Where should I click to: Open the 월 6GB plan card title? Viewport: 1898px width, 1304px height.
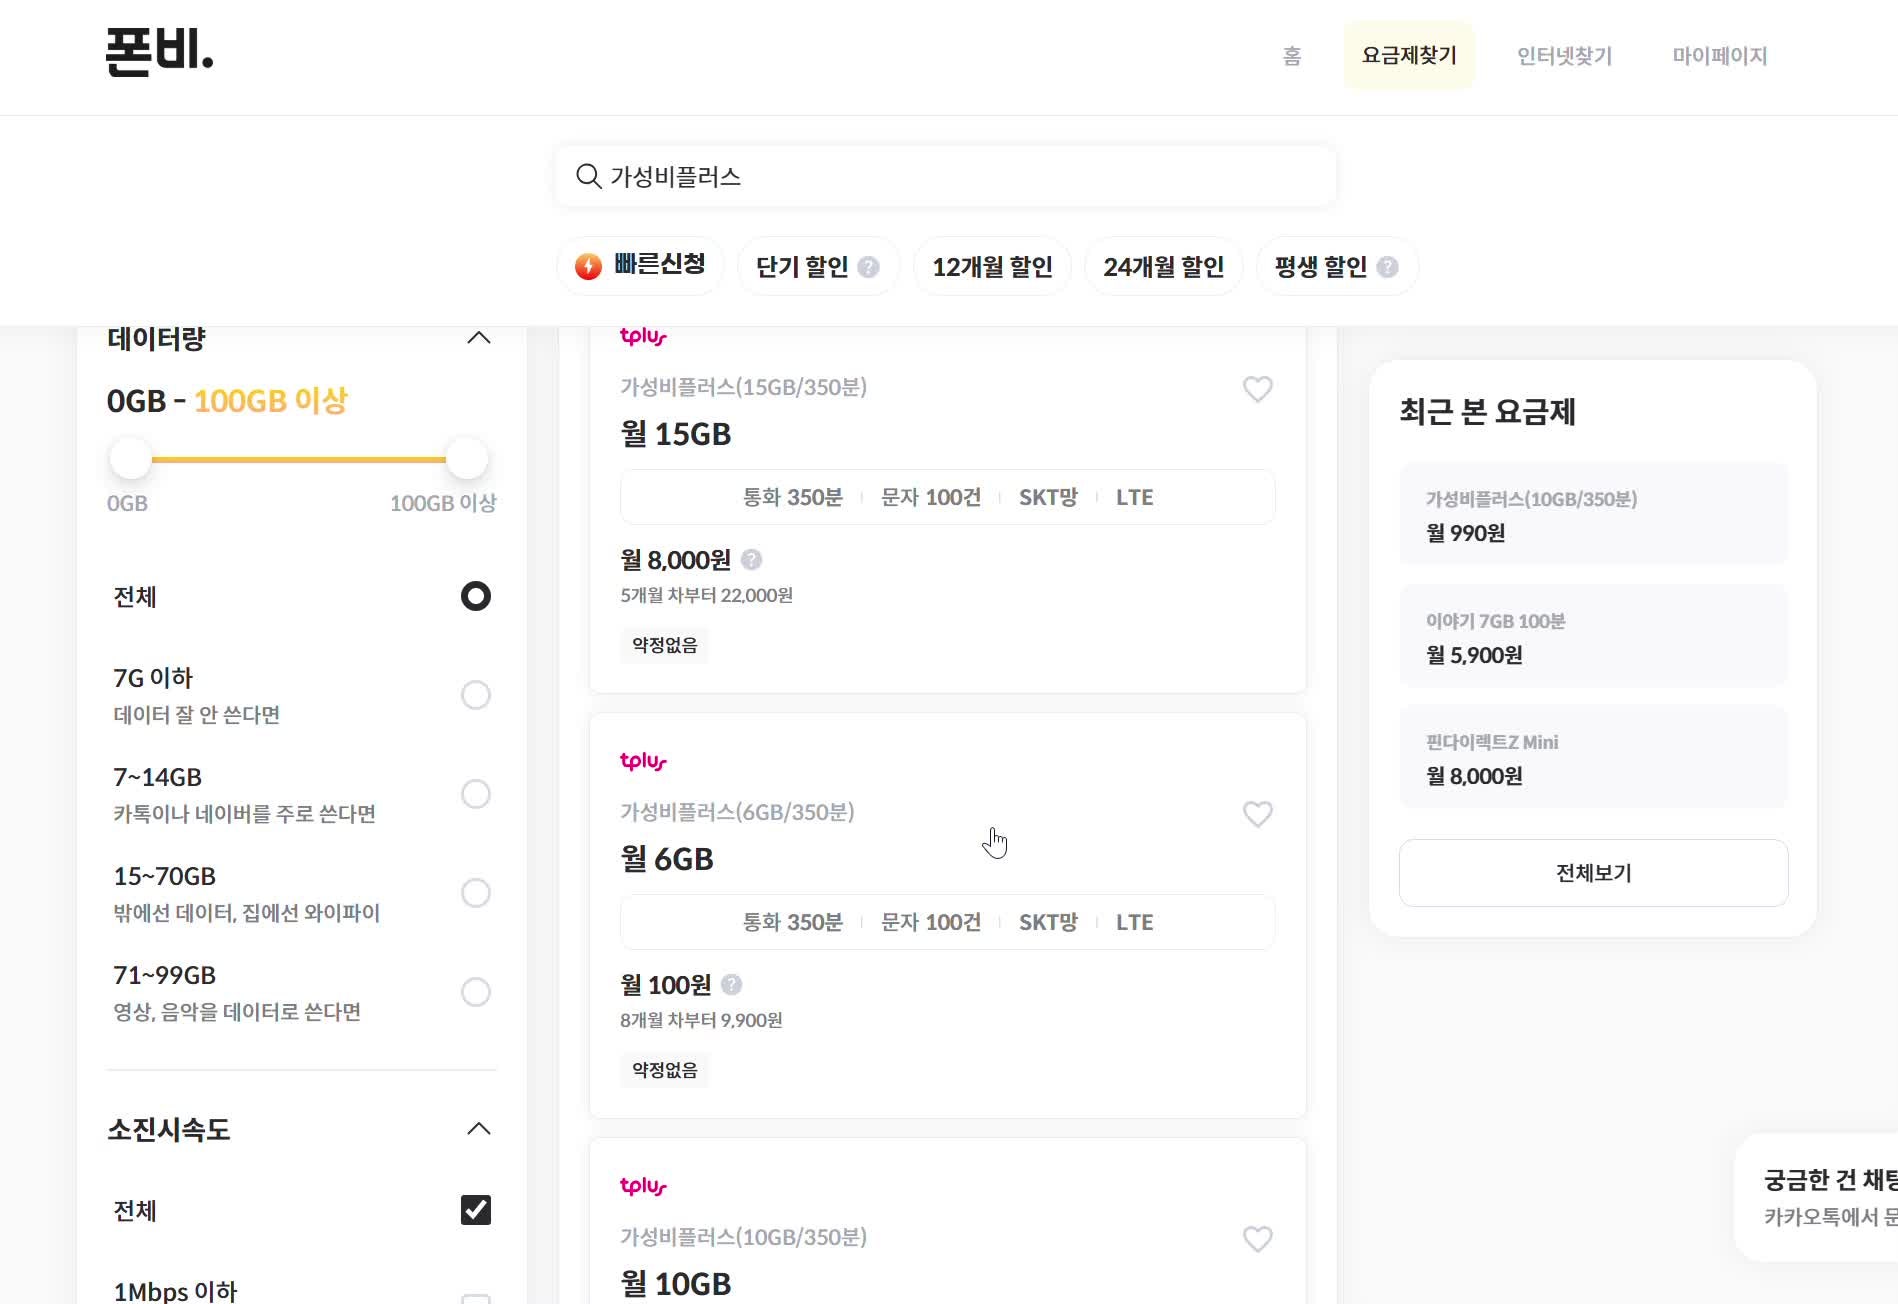[667, 859]
